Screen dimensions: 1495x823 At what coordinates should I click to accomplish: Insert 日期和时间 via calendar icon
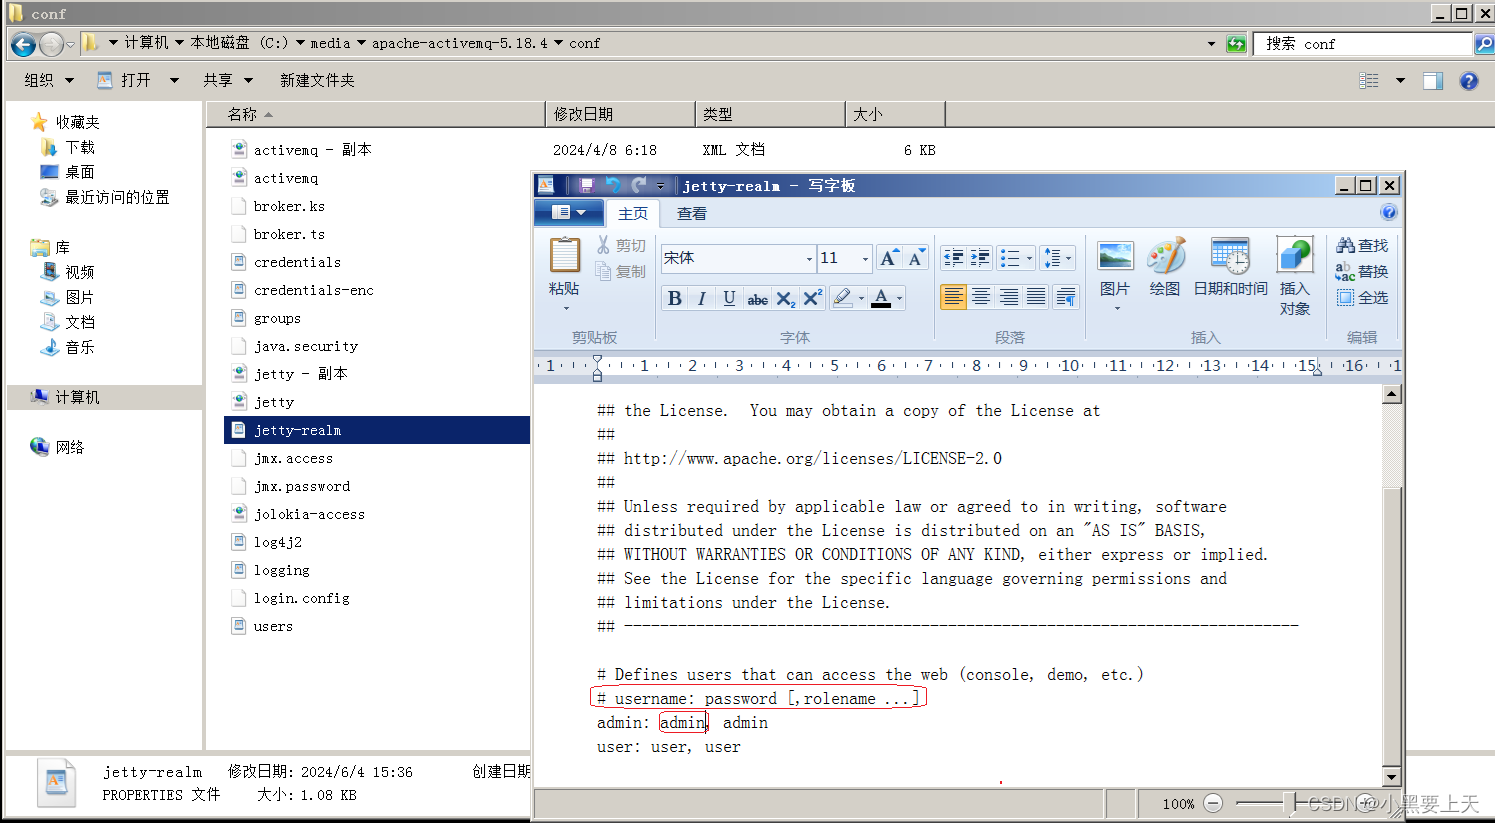click(x=1230, y=256)
